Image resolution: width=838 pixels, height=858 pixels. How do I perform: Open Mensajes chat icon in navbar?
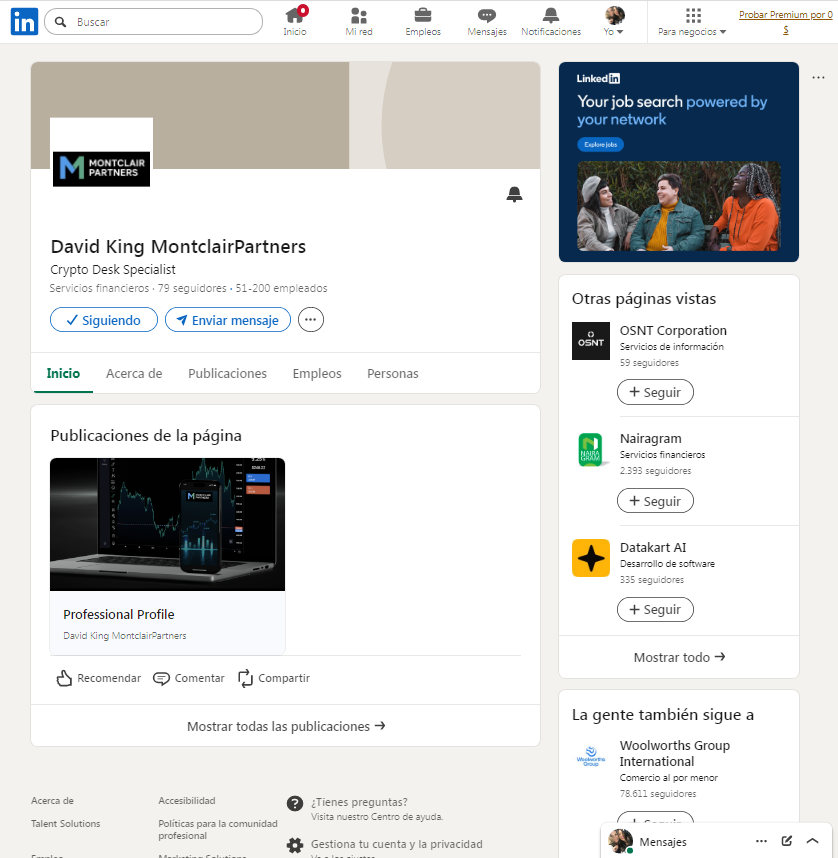coord(487,22)
